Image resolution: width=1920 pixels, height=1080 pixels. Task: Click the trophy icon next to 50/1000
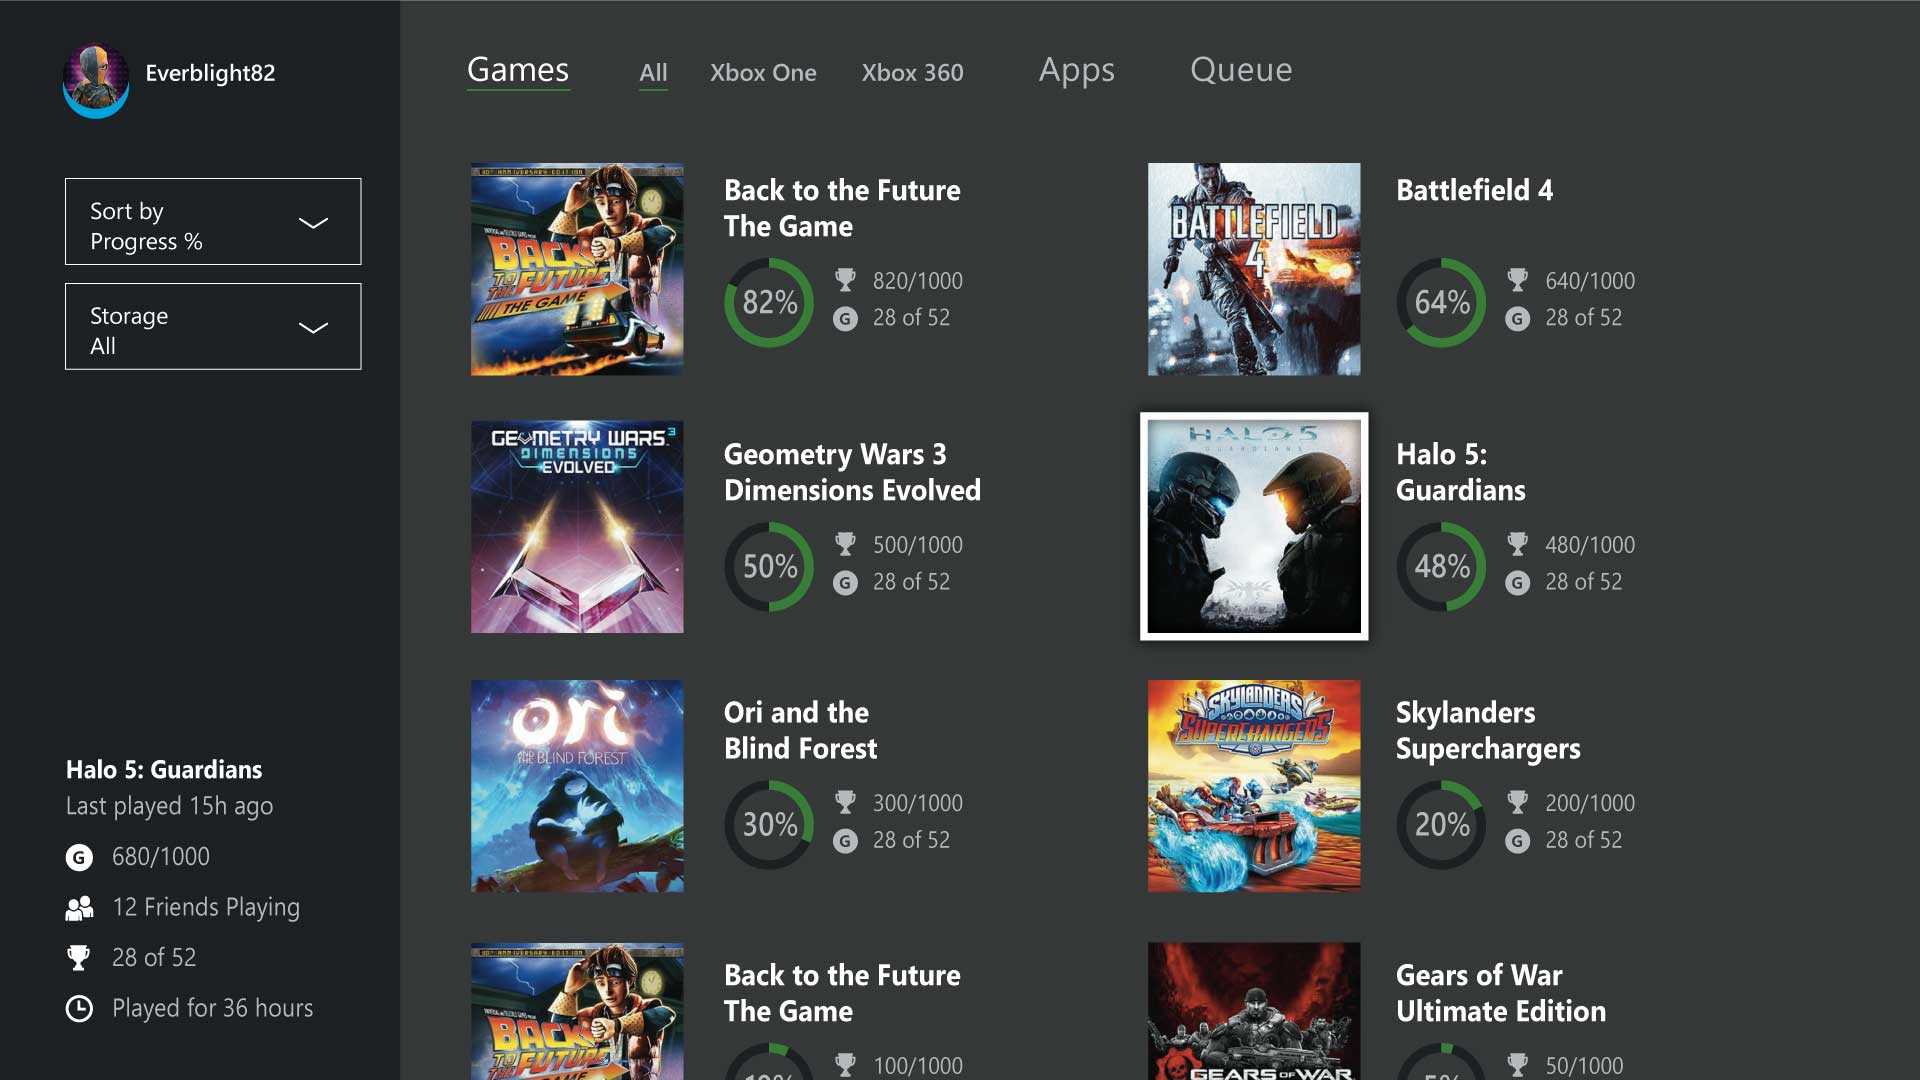pos(1517,1065)
